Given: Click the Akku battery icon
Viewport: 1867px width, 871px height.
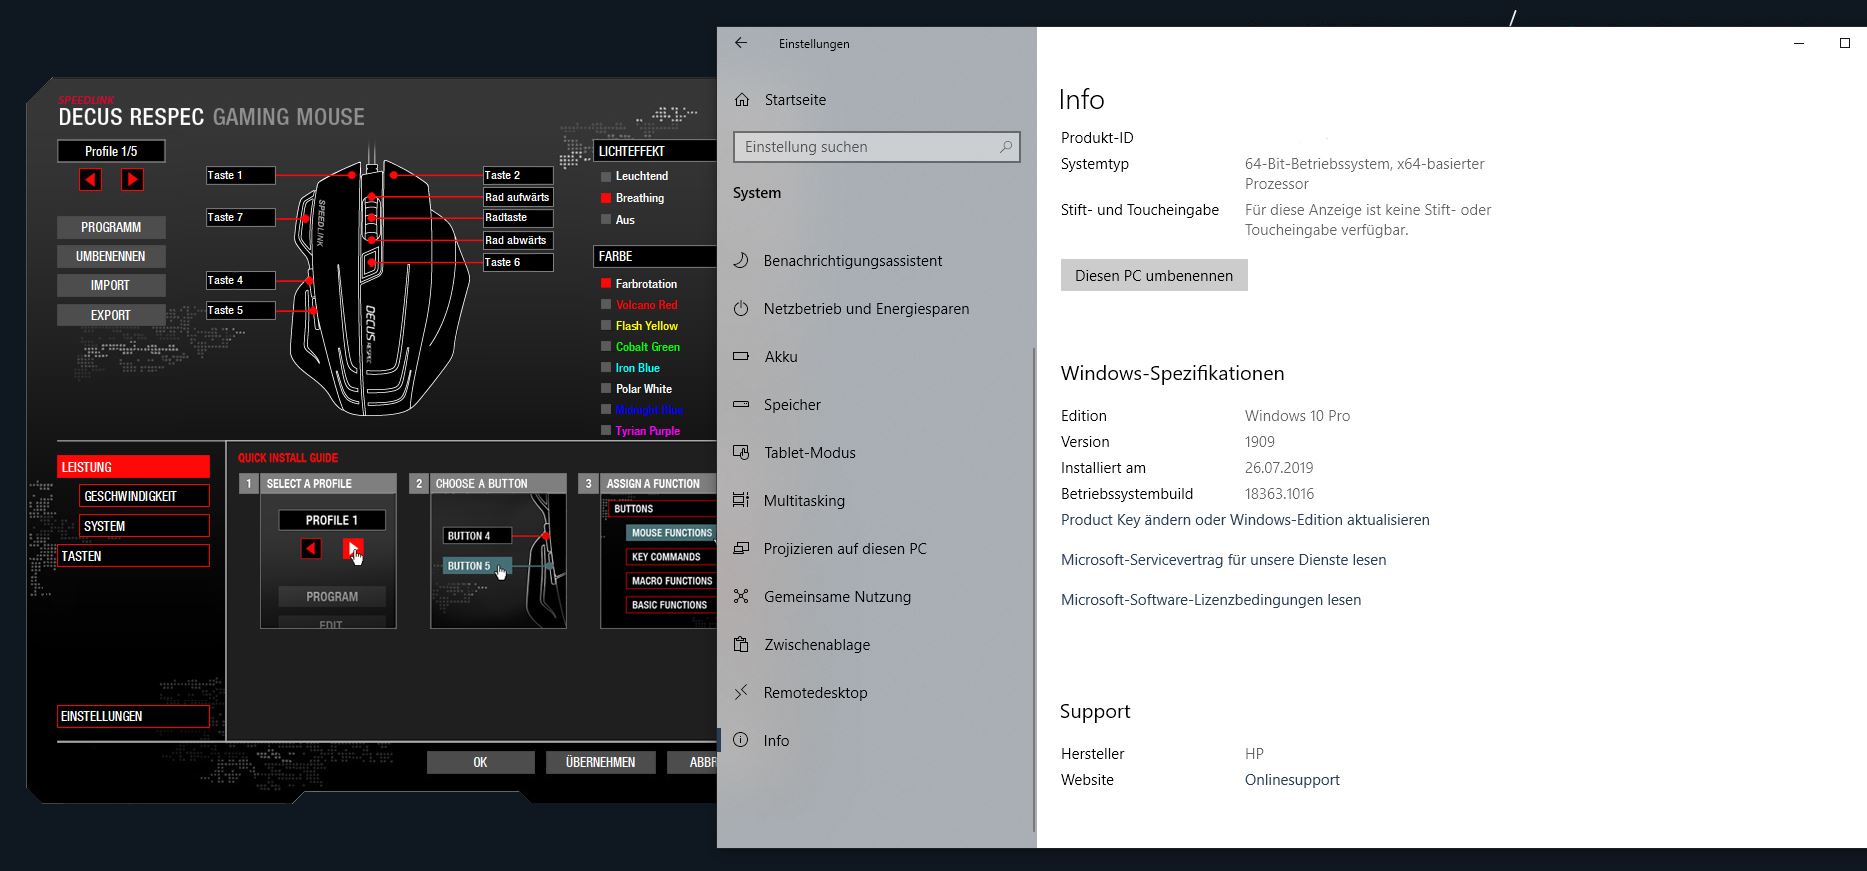Looking at the screenshot, I should pos(741,356).
